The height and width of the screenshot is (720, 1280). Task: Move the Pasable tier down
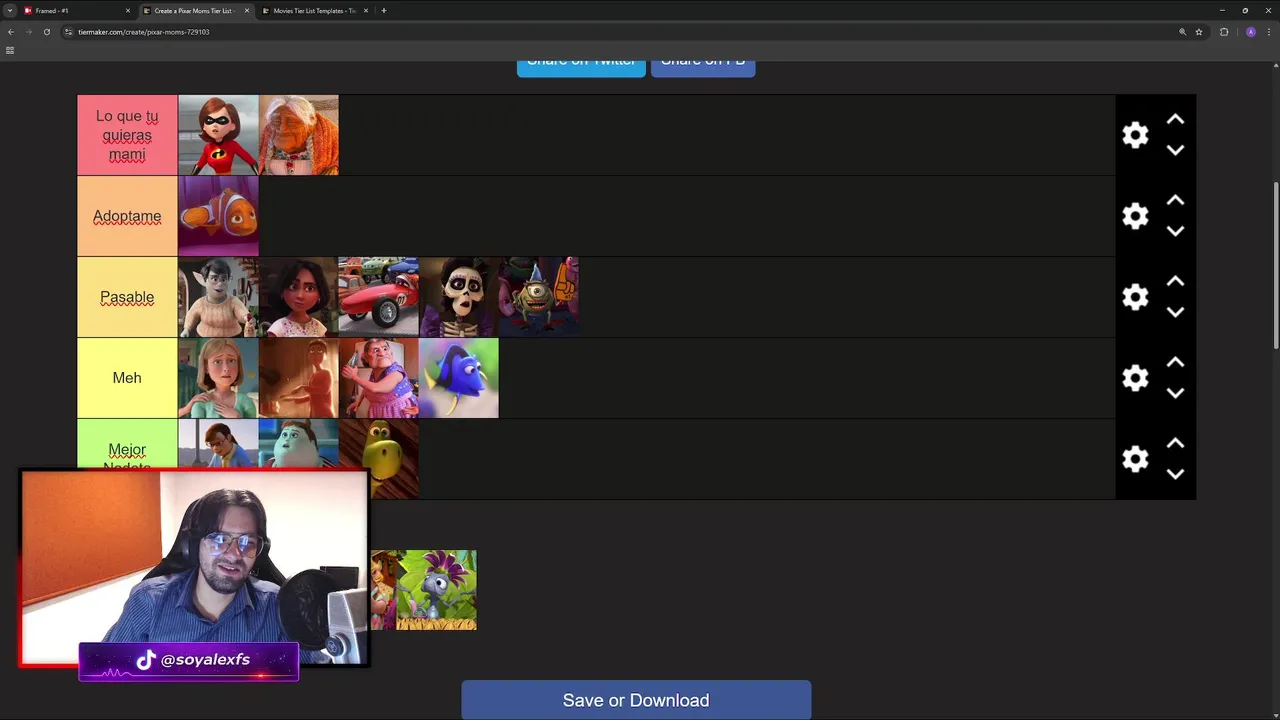(x=1175, y=312)
